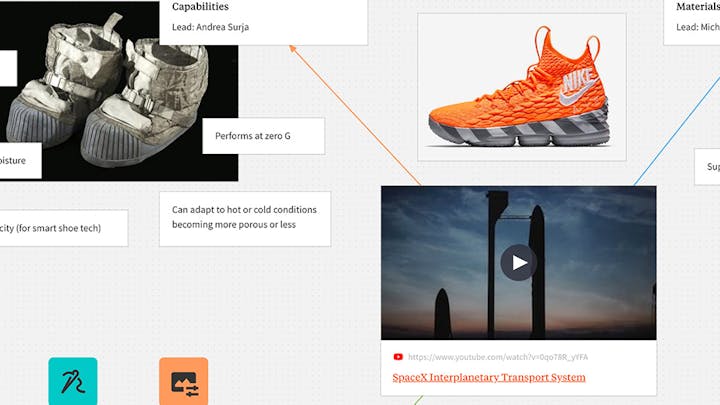Click the YouTube URL text

pyautogui.click(x=498, y=357)
